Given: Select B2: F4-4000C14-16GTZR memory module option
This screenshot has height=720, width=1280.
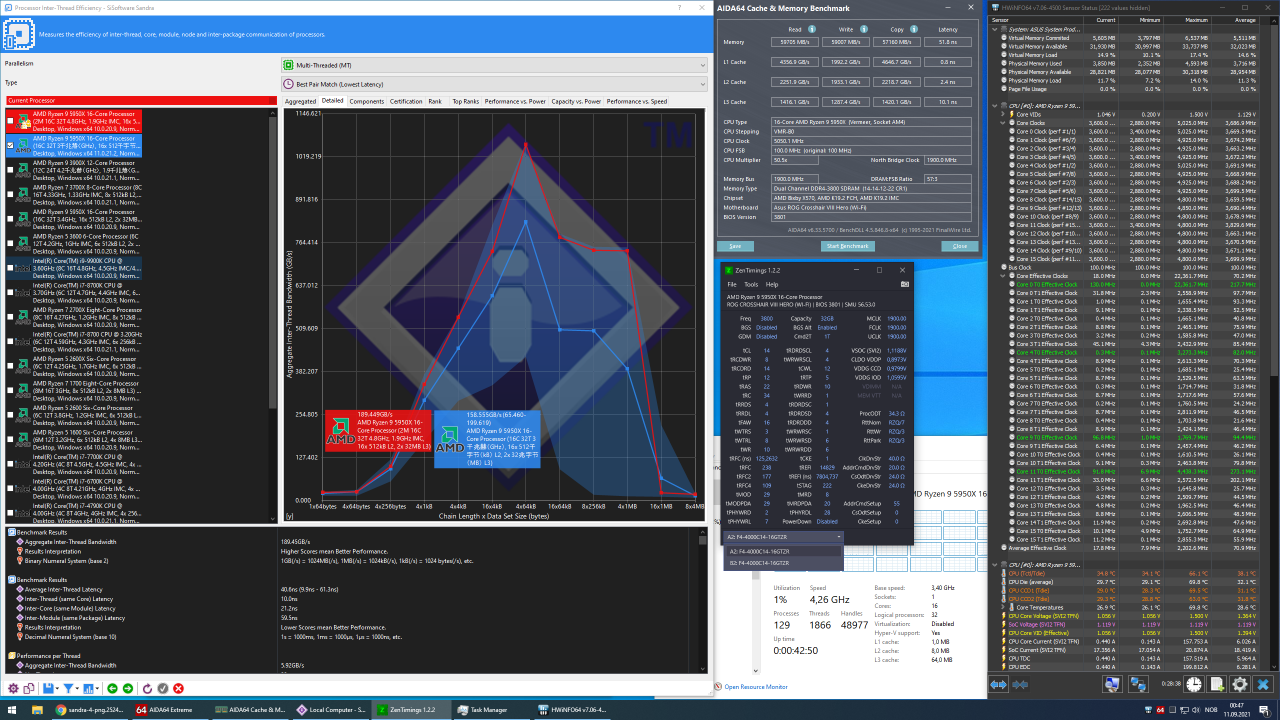Looking at the screenshot, I should click(x=762, y=563).
